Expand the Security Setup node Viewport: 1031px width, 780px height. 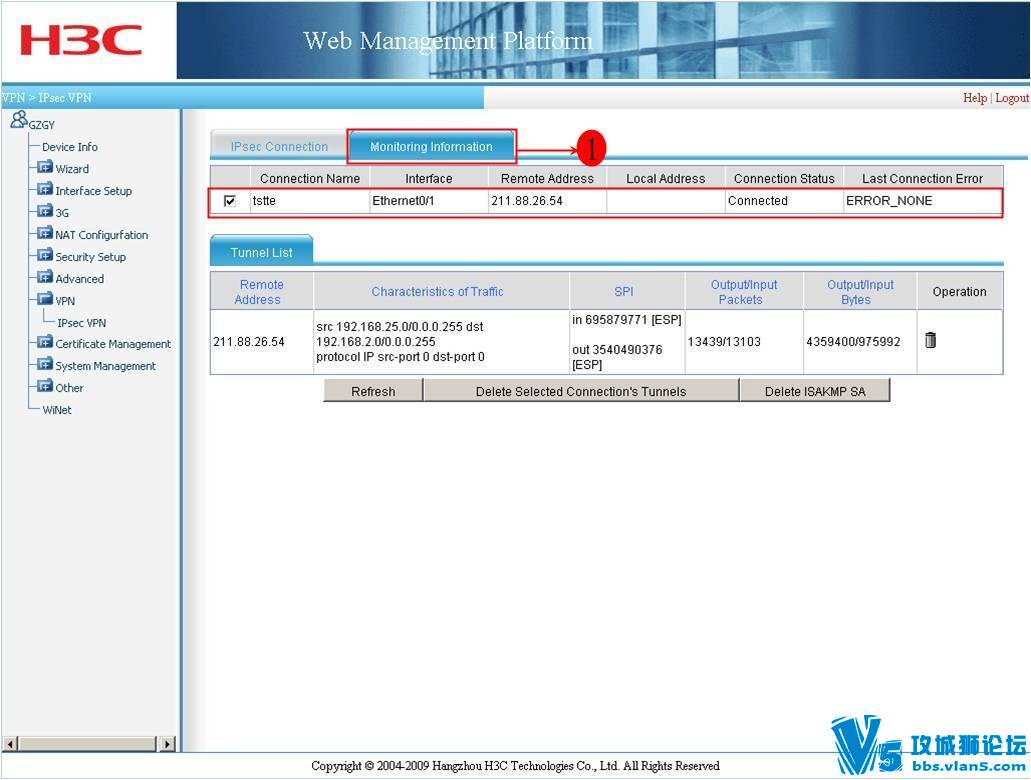pos(44,255)
